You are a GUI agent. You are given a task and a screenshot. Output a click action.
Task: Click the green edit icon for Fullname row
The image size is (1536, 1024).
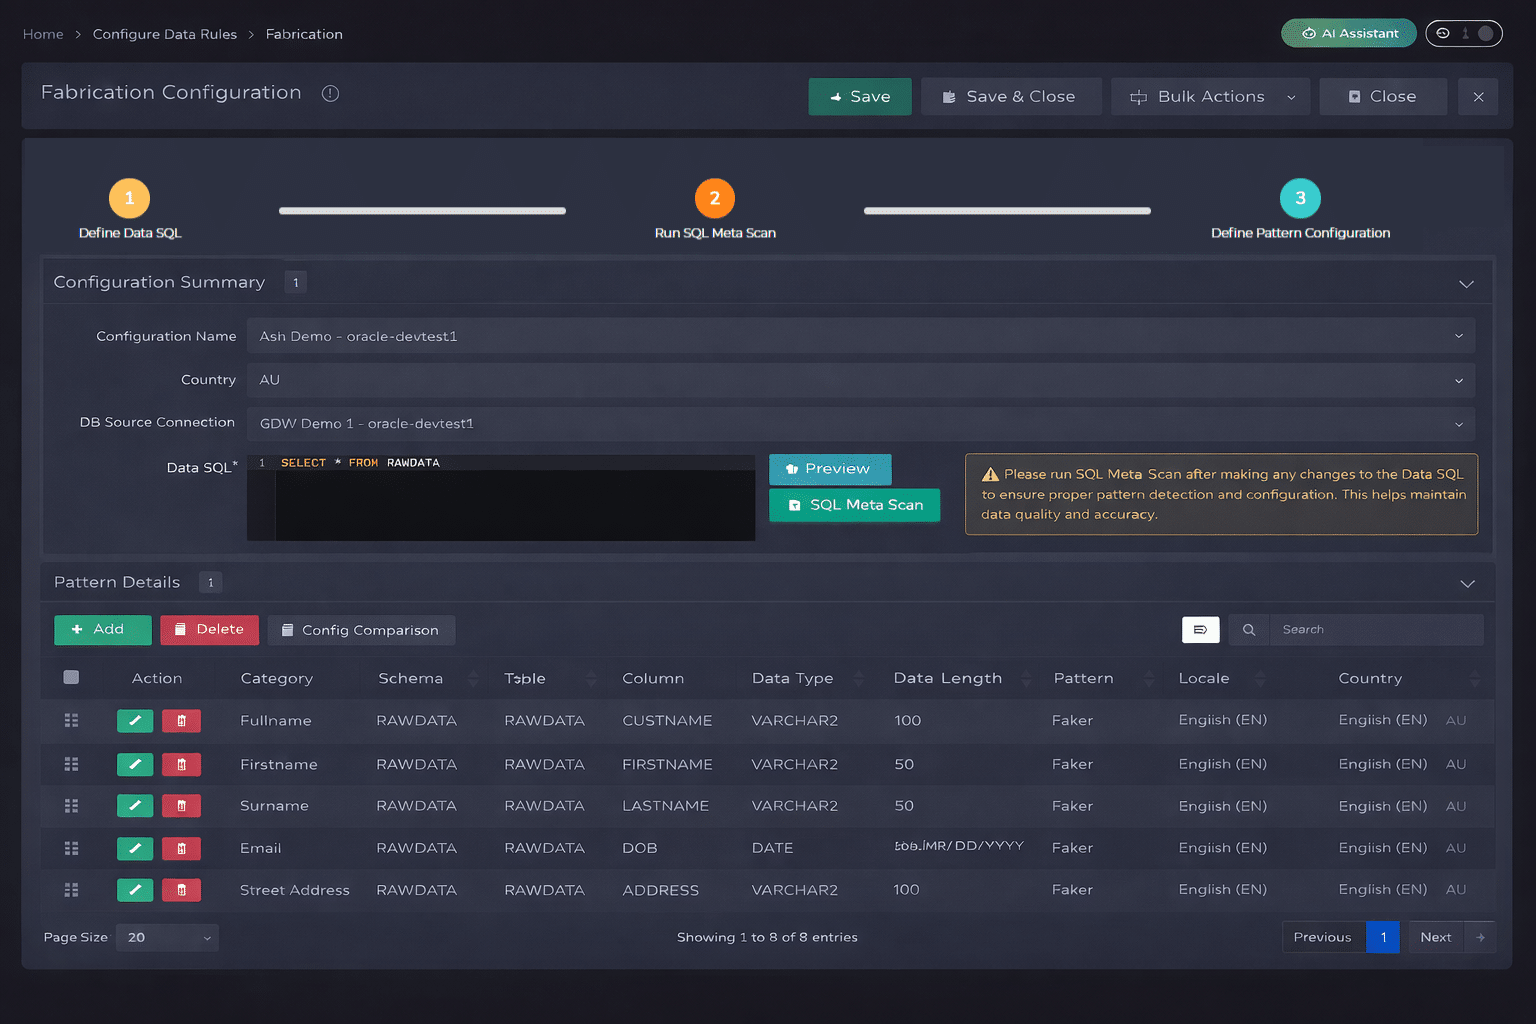pos(135,720)
